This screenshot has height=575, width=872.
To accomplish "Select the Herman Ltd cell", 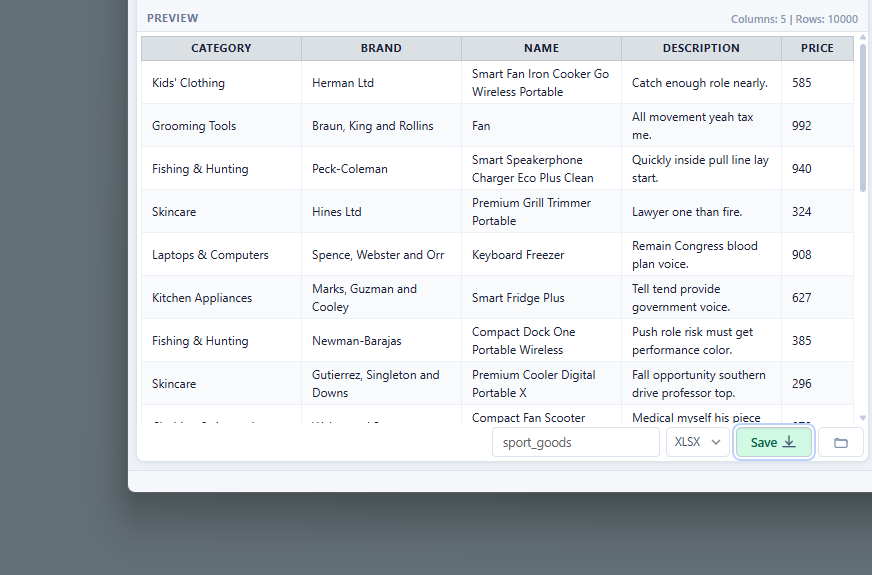I will (x=382, y=82).
